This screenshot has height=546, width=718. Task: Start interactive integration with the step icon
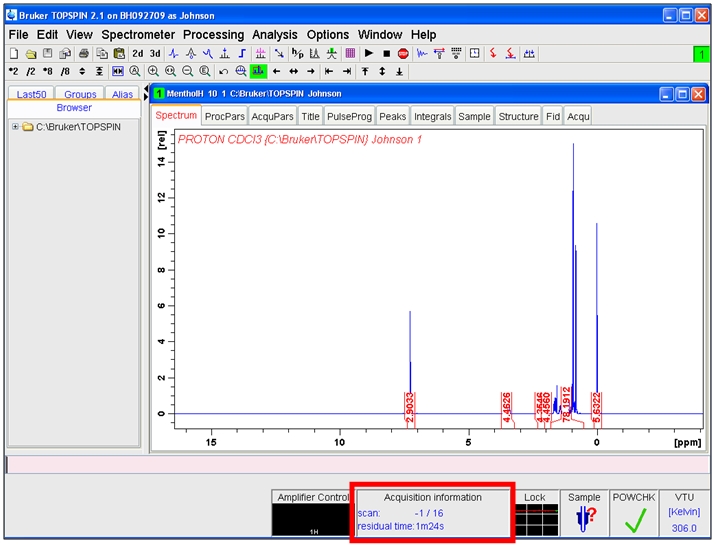[x=242, y=54]
